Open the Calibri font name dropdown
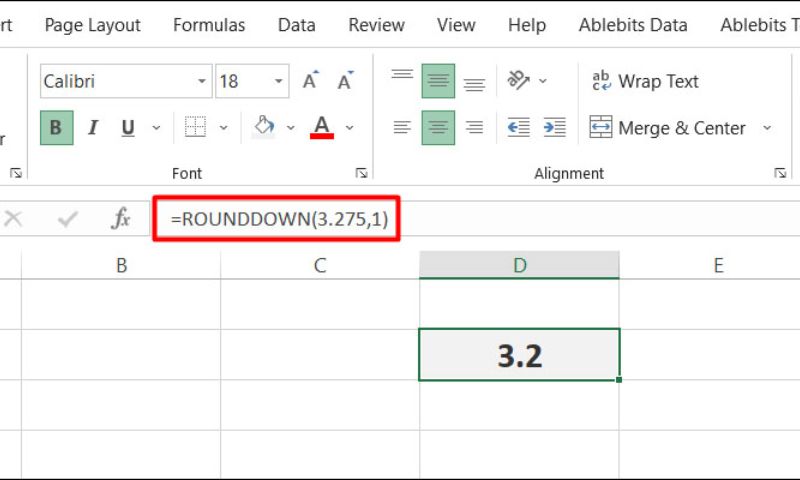 [x=202, y=81]
